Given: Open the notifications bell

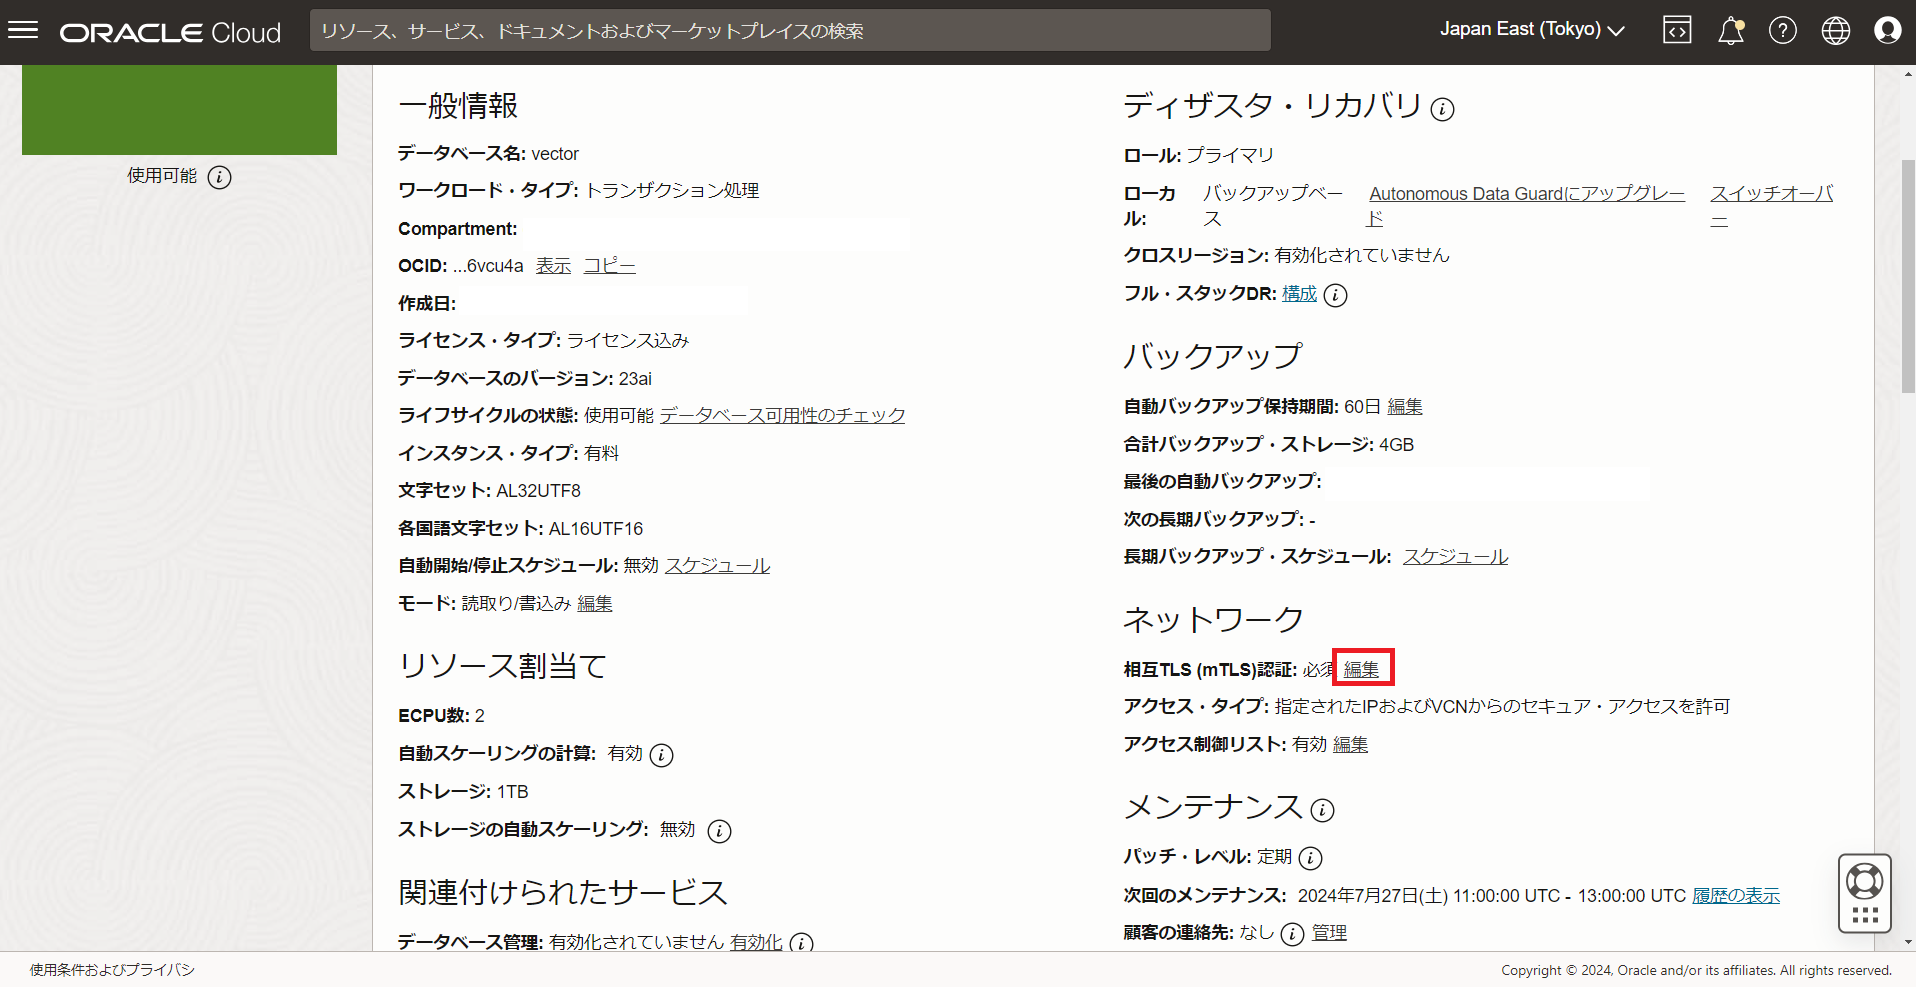Looking at the screenshot, I should (x=1730, y=31).
